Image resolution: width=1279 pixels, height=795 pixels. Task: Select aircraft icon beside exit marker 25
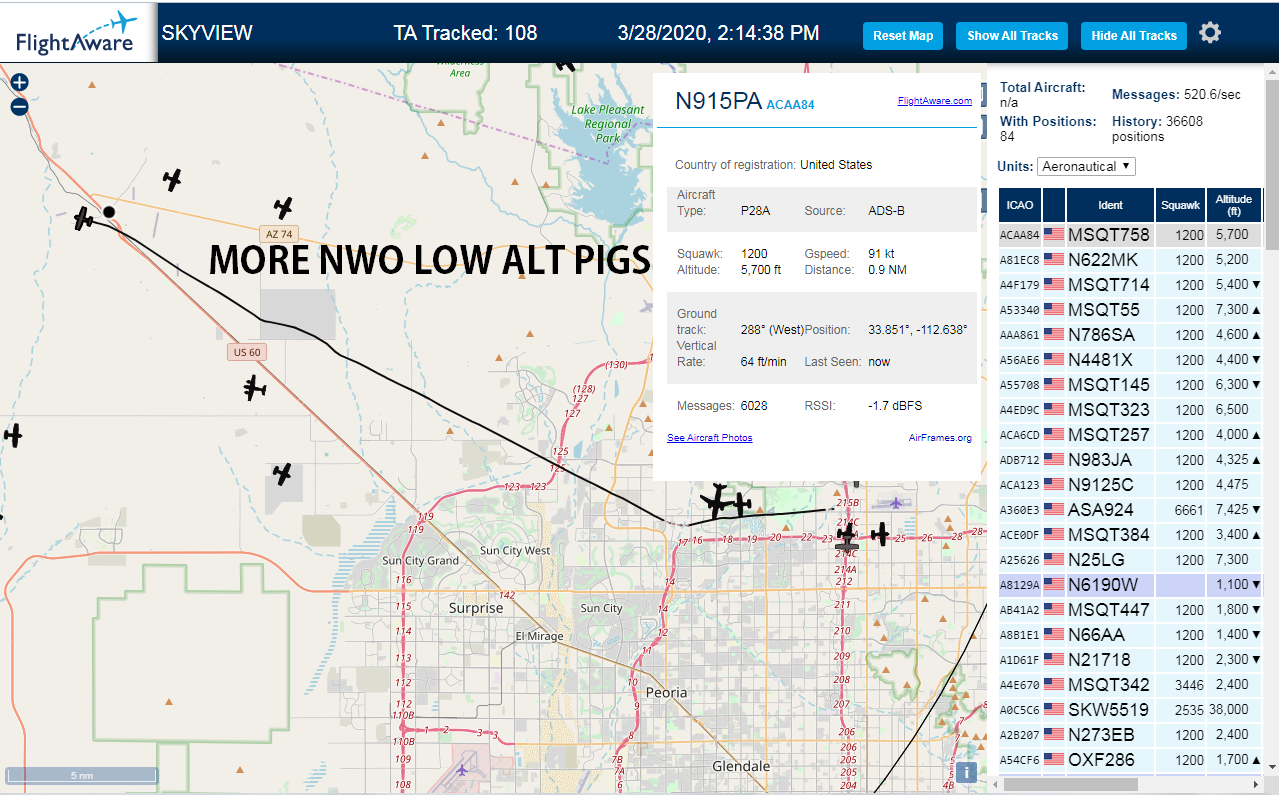point(880,535)
